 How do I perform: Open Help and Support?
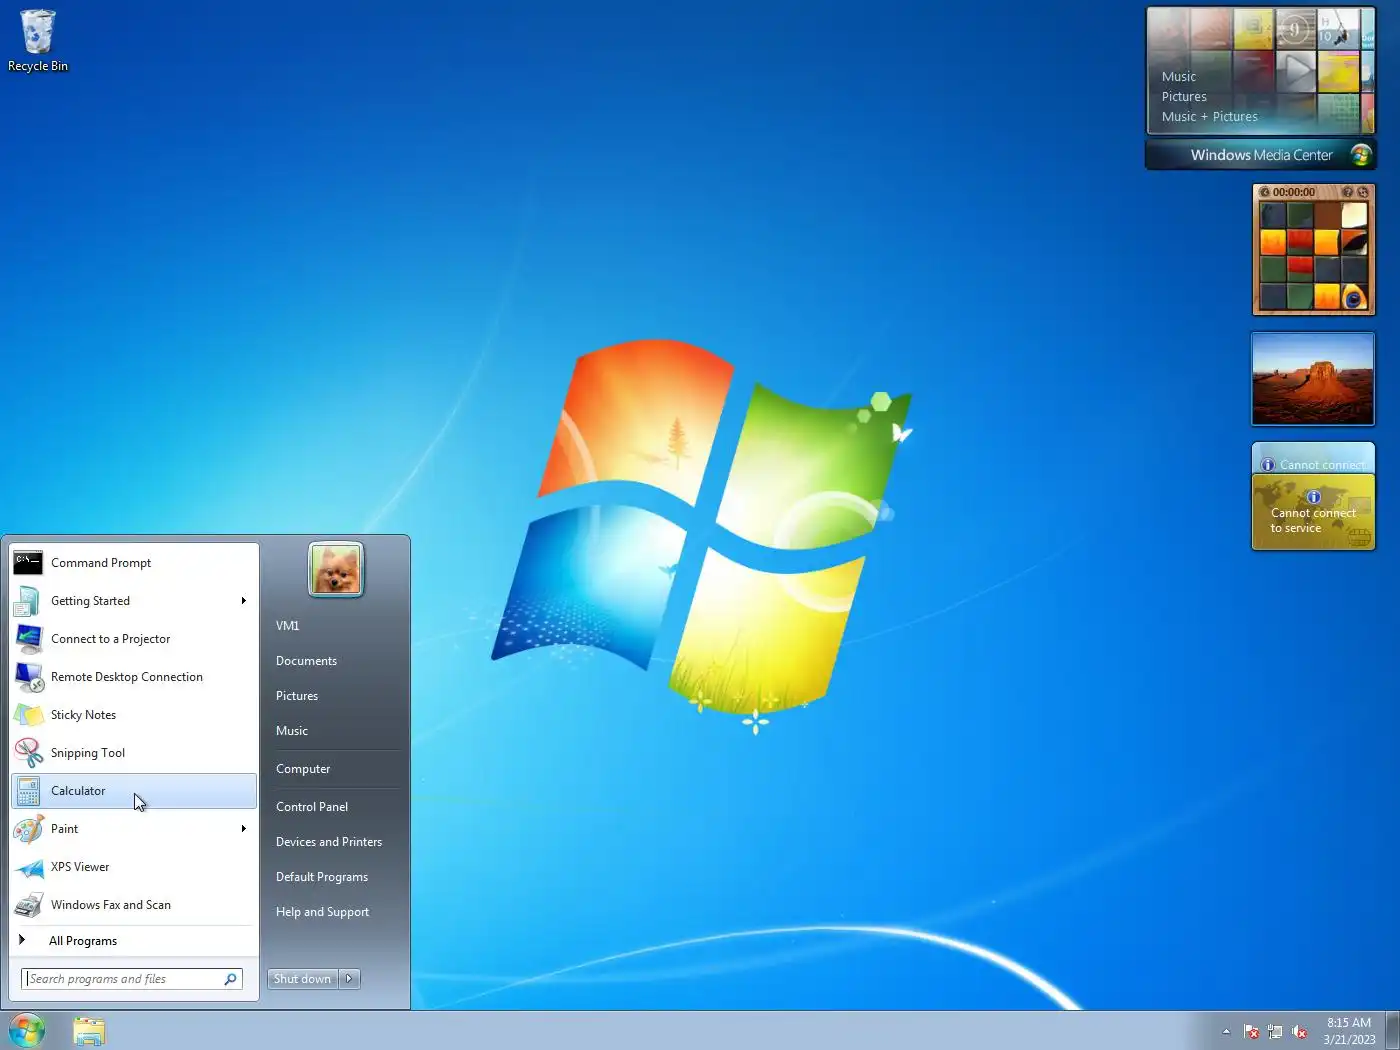tap(335, 912)
